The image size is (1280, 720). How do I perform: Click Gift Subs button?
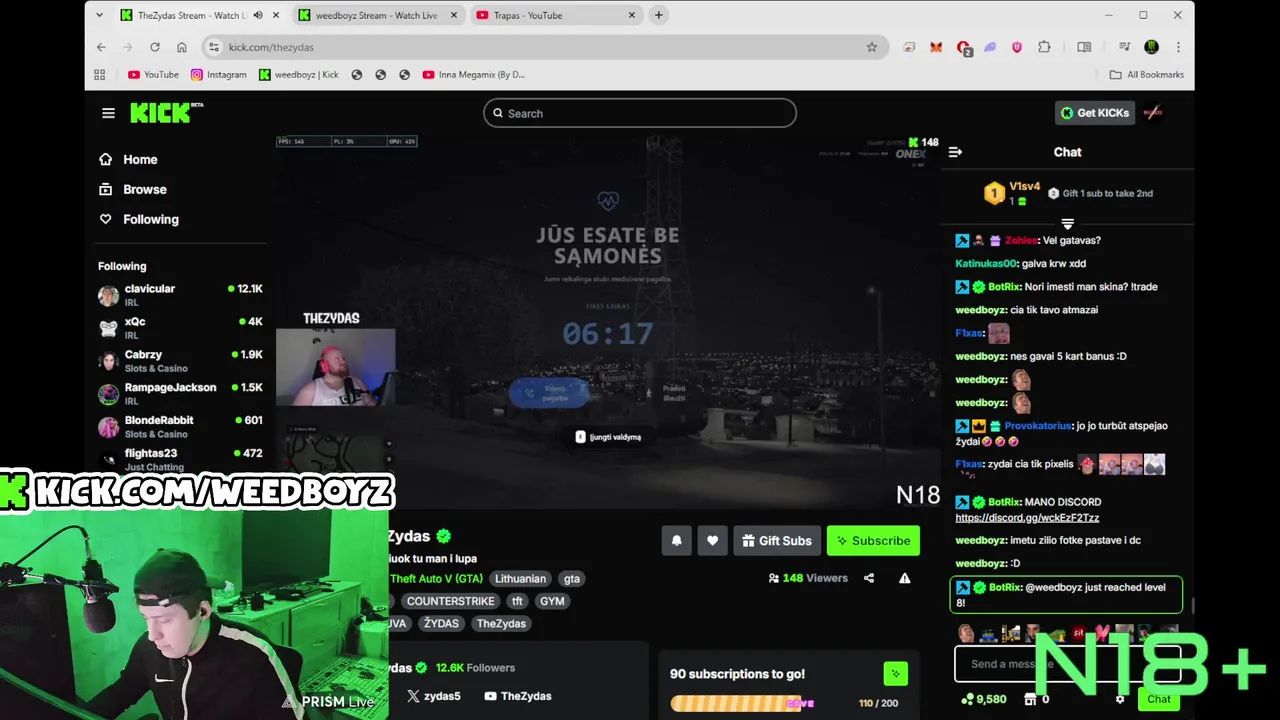pos(777,541)
